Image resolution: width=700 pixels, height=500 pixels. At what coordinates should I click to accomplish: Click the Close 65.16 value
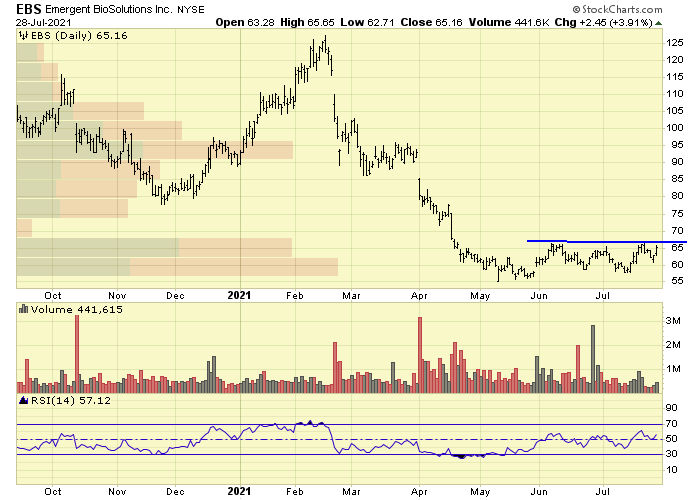[431, 22]
